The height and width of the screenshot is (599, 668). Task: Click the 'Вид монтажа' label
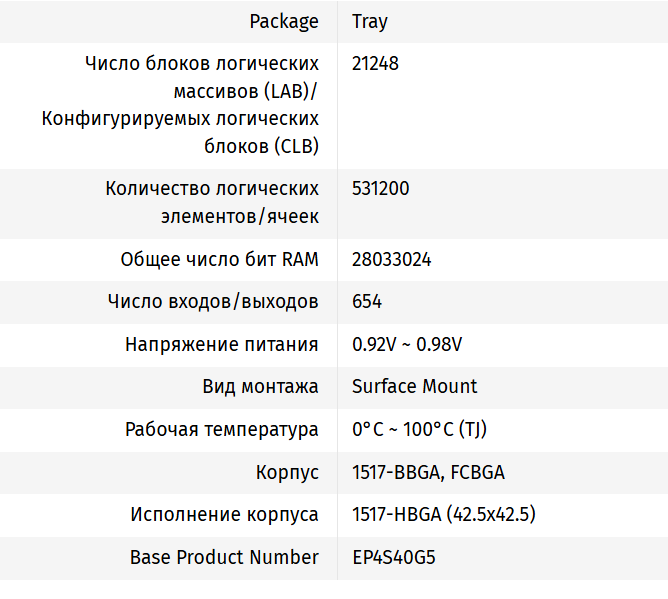[260, 386]
